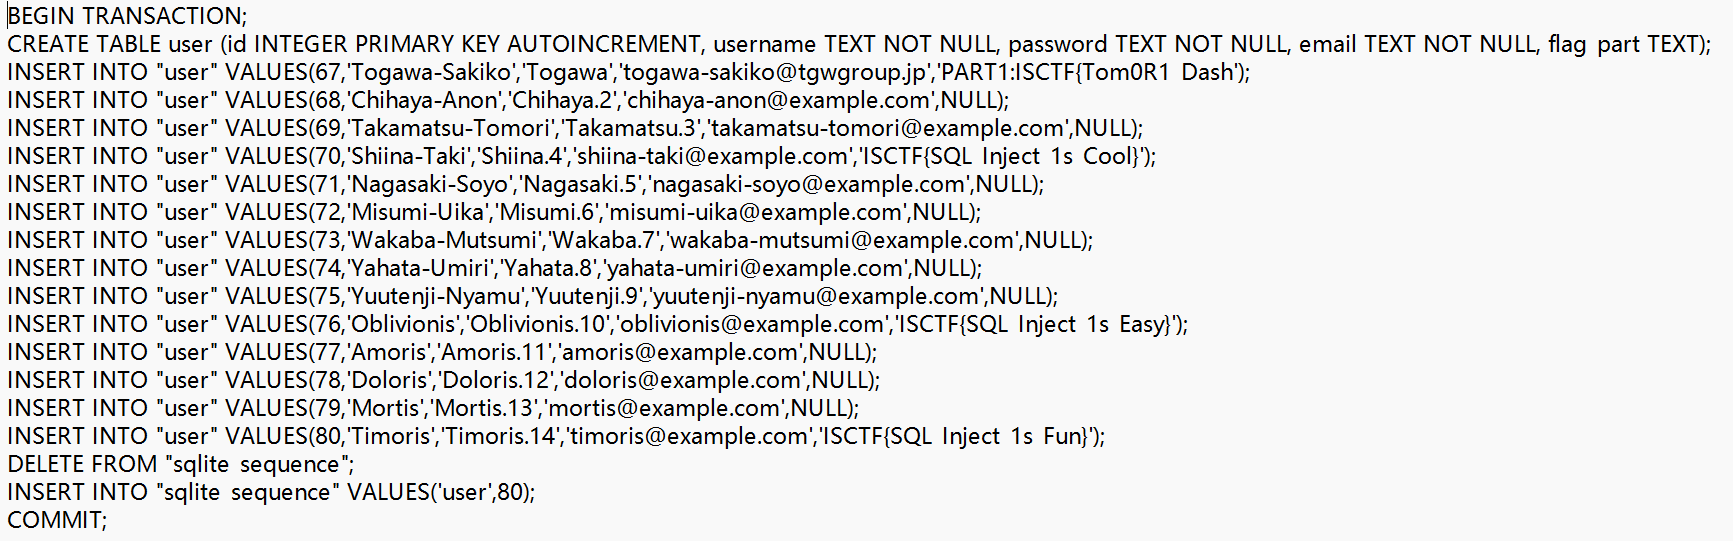
Task: Click the PART1:ISCTF{Tom0R1 Dash} flag text
Action: [x=1090, y=72]
